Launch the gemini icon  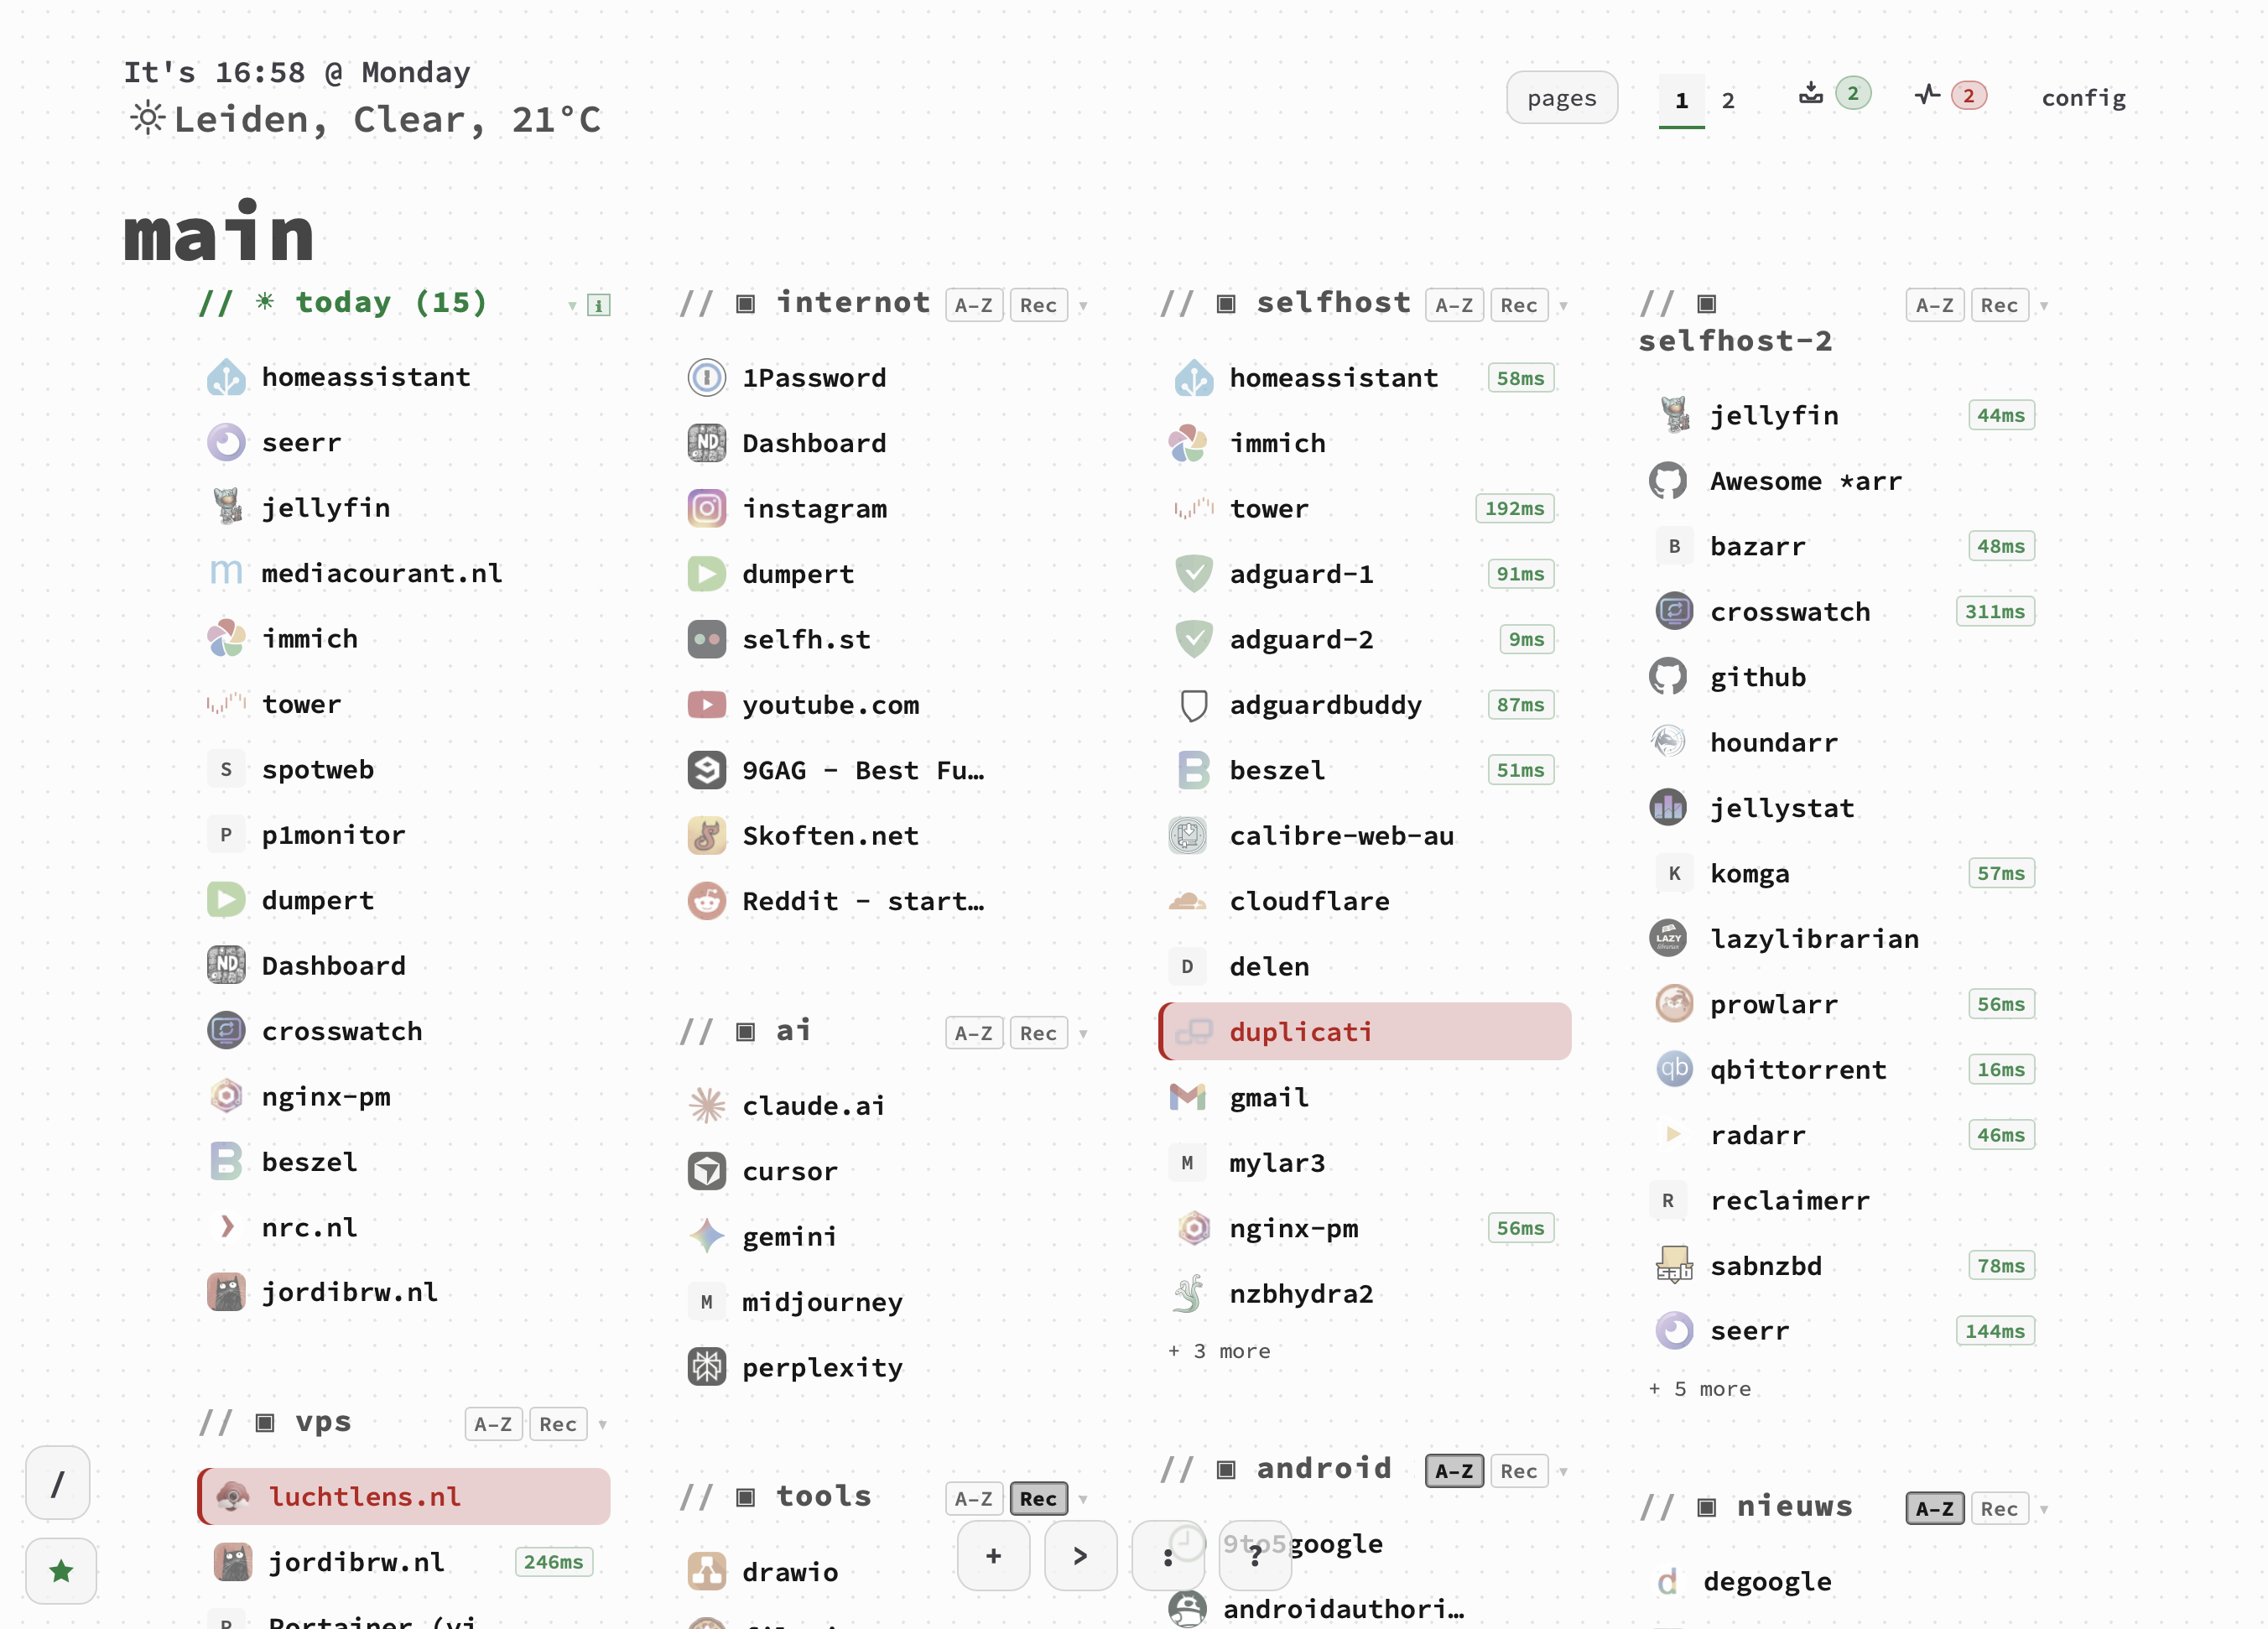pyautogui.click(x=706, y=1236)
